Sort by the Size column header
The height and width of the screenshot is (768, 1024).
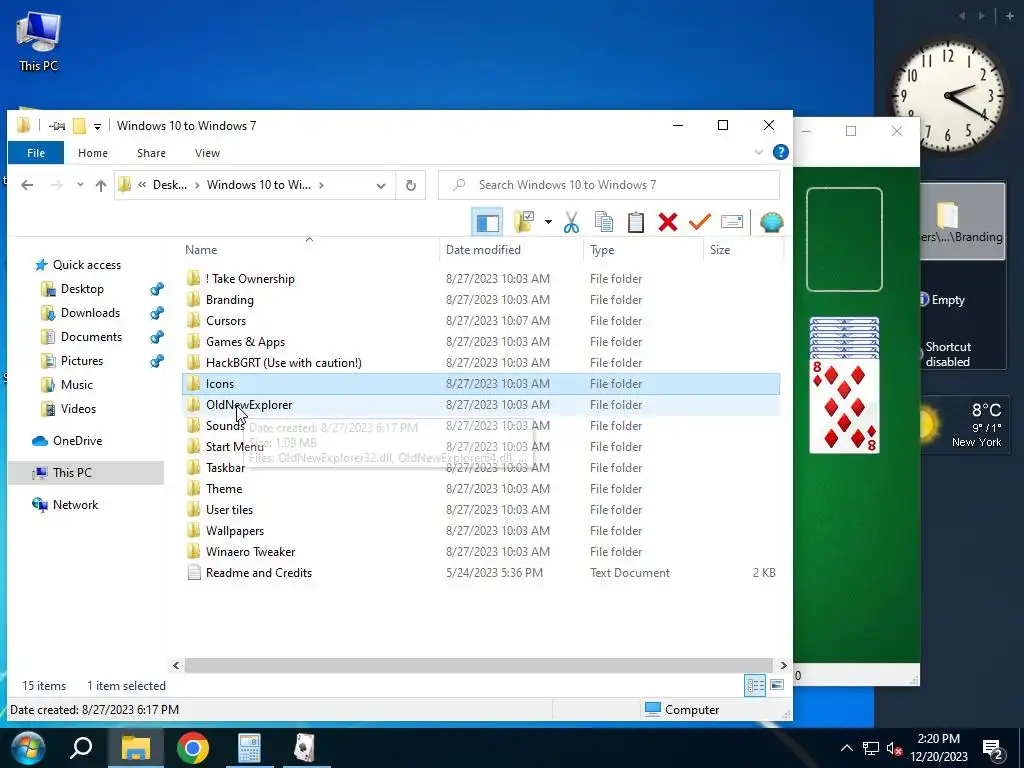coord(720,249)
